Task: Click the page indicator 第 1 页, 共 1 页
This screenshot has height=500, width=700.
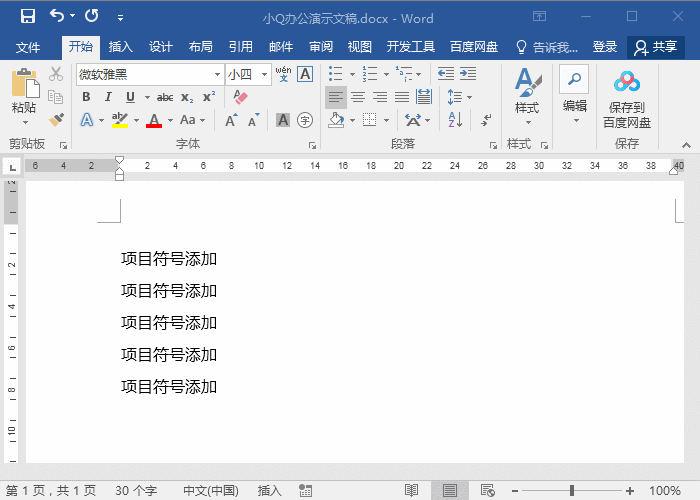Action: pyautogui.click(x=51, y=491)
